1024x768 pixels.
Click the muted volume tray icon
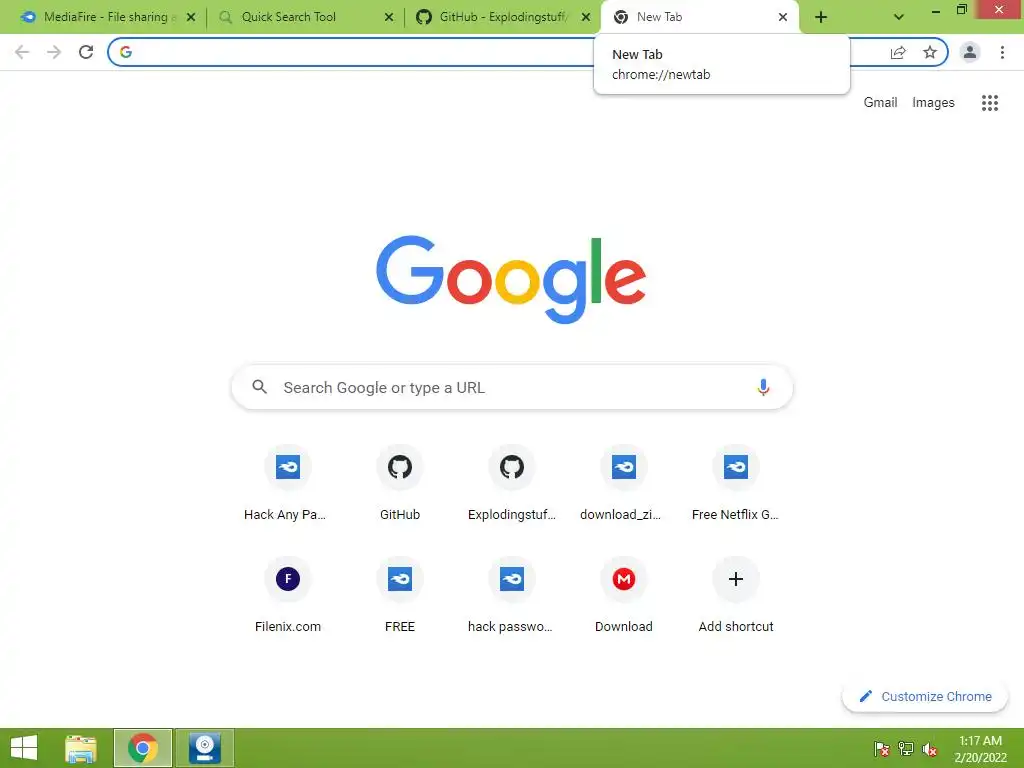(x=929, y=748)
